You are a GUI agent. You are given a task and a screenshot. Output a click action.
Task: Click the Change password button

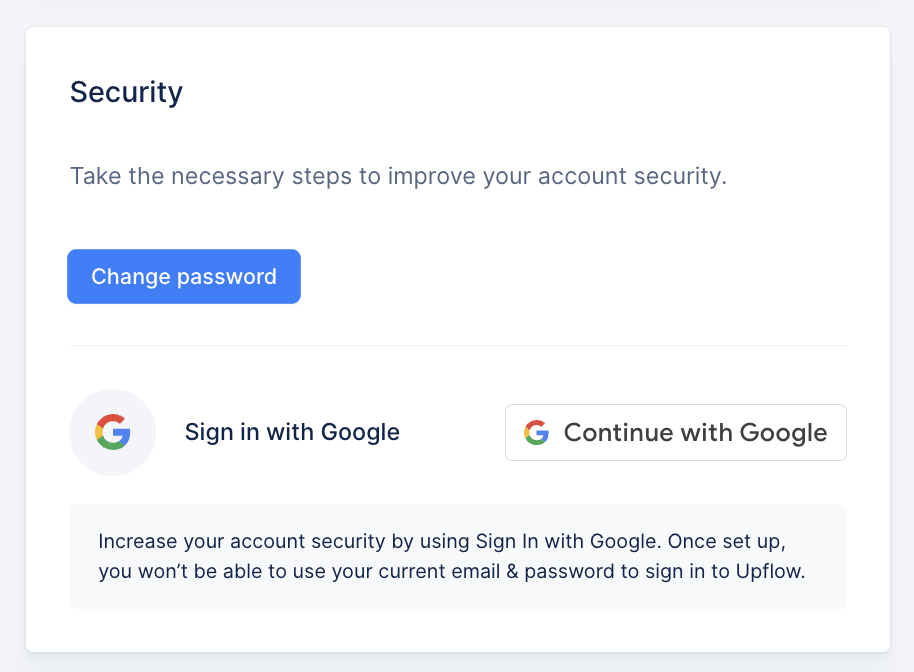pos(184,276)
